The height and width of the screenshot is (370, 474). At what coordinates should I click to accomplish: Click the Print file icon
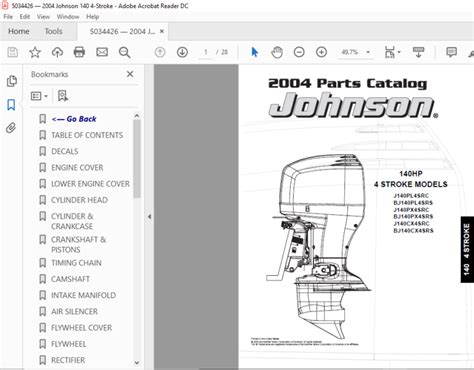click(x=79, y=52)
